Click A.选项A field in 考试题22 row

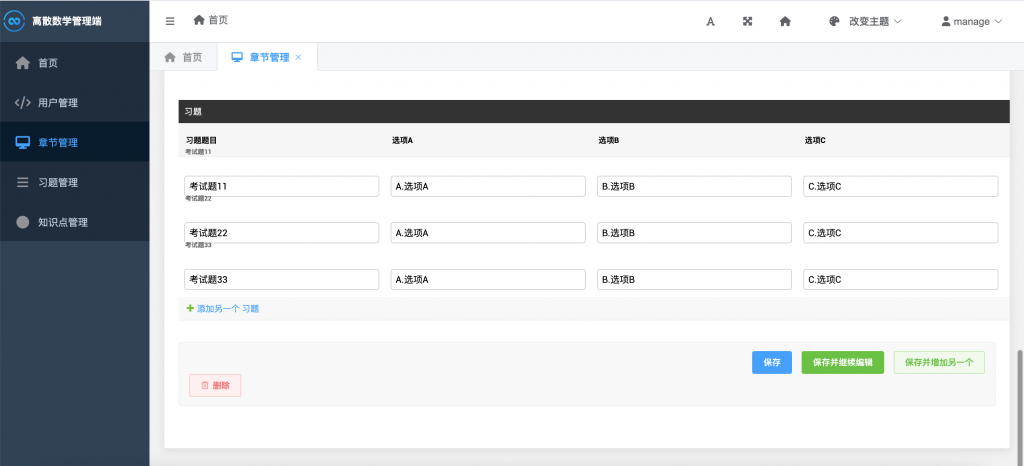488,233
